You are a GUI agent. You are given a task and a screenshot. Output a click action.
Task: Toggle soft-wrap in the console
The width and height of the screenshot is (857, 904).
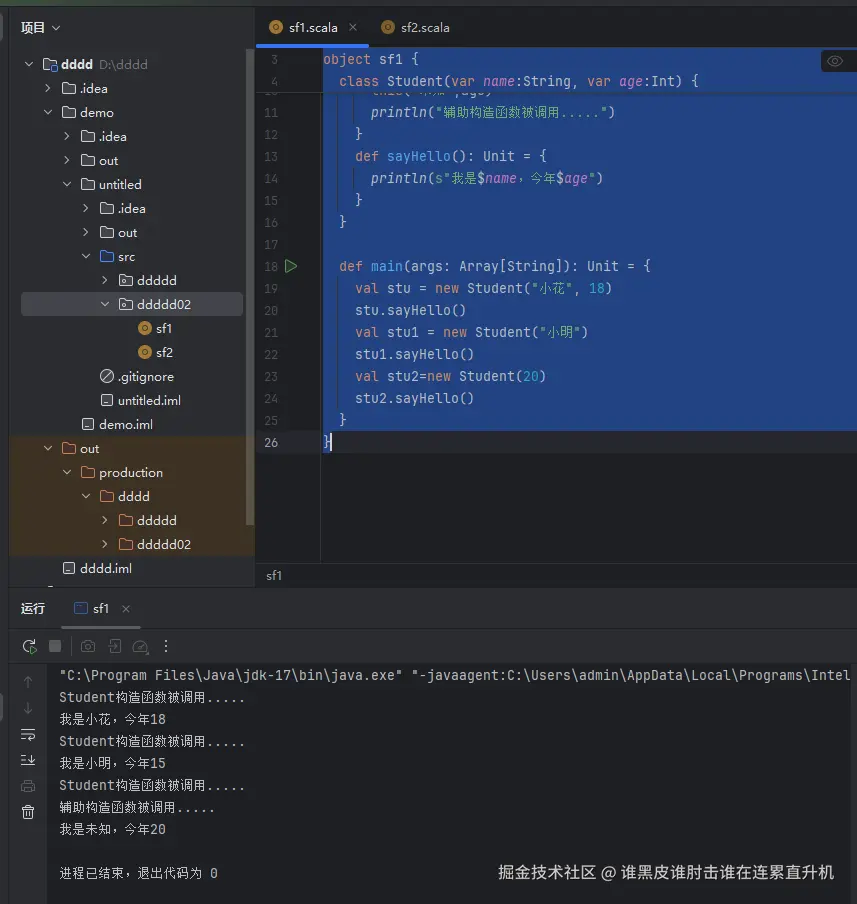click(28, 733)
